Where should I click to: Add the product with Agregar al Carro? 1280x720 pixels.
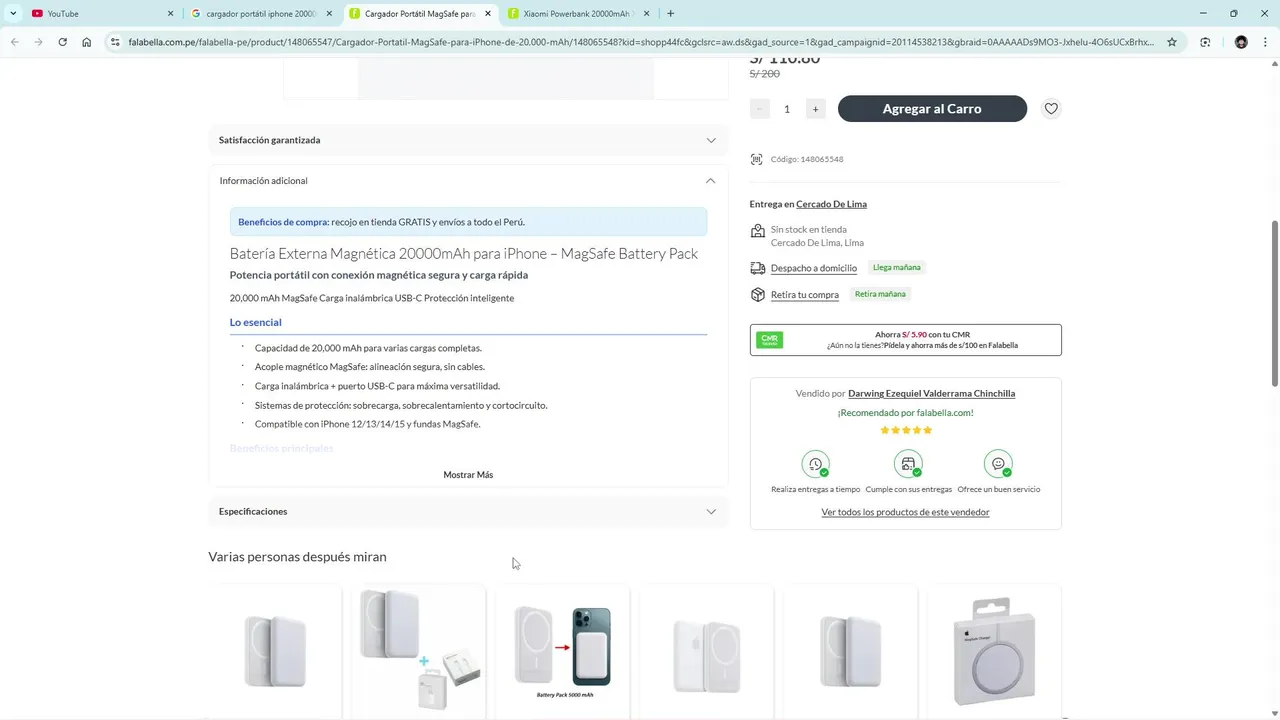[x=932, y=109]
